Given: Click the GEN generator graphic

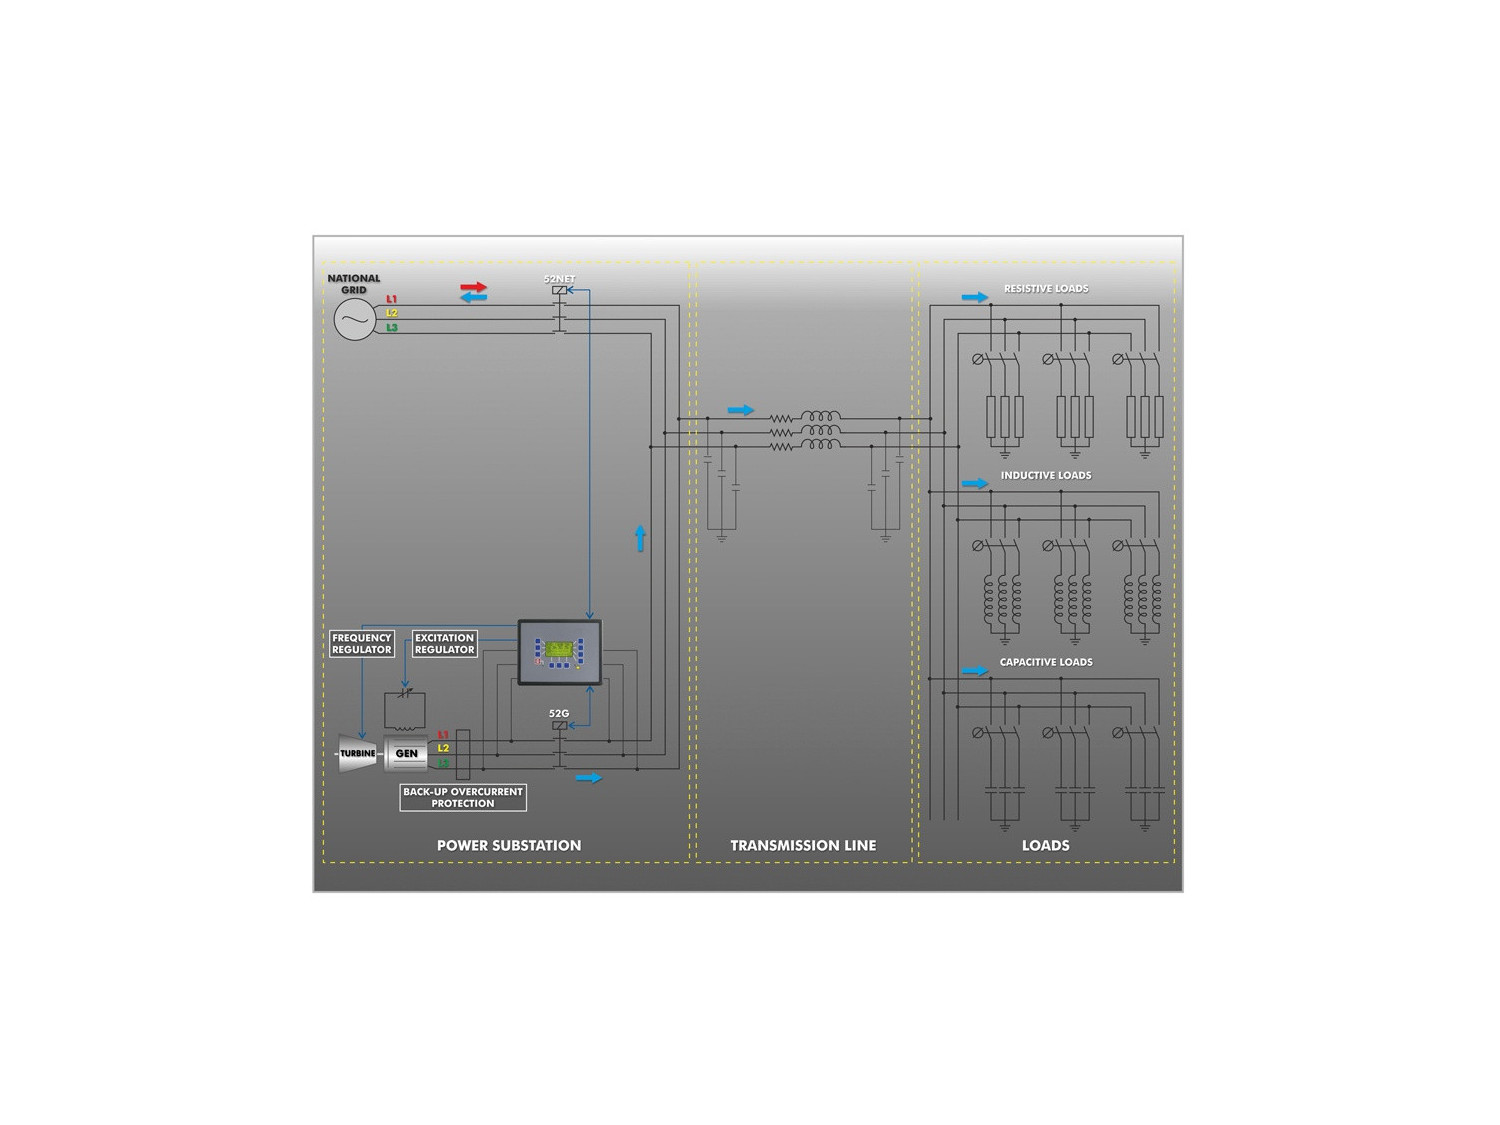Looking at the screenshot, I should pyautogui.click(x=406, y=754).
